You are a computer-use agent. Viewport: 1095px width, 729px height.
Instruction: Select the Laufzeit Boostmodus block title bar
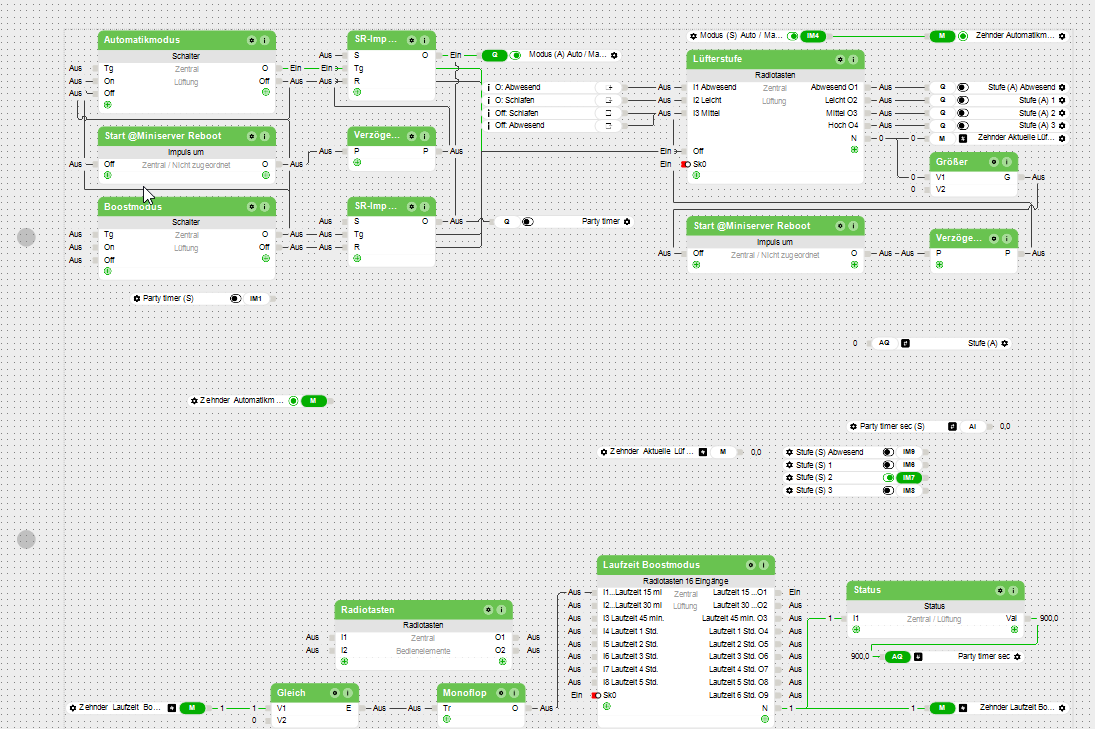click(660, 566)
